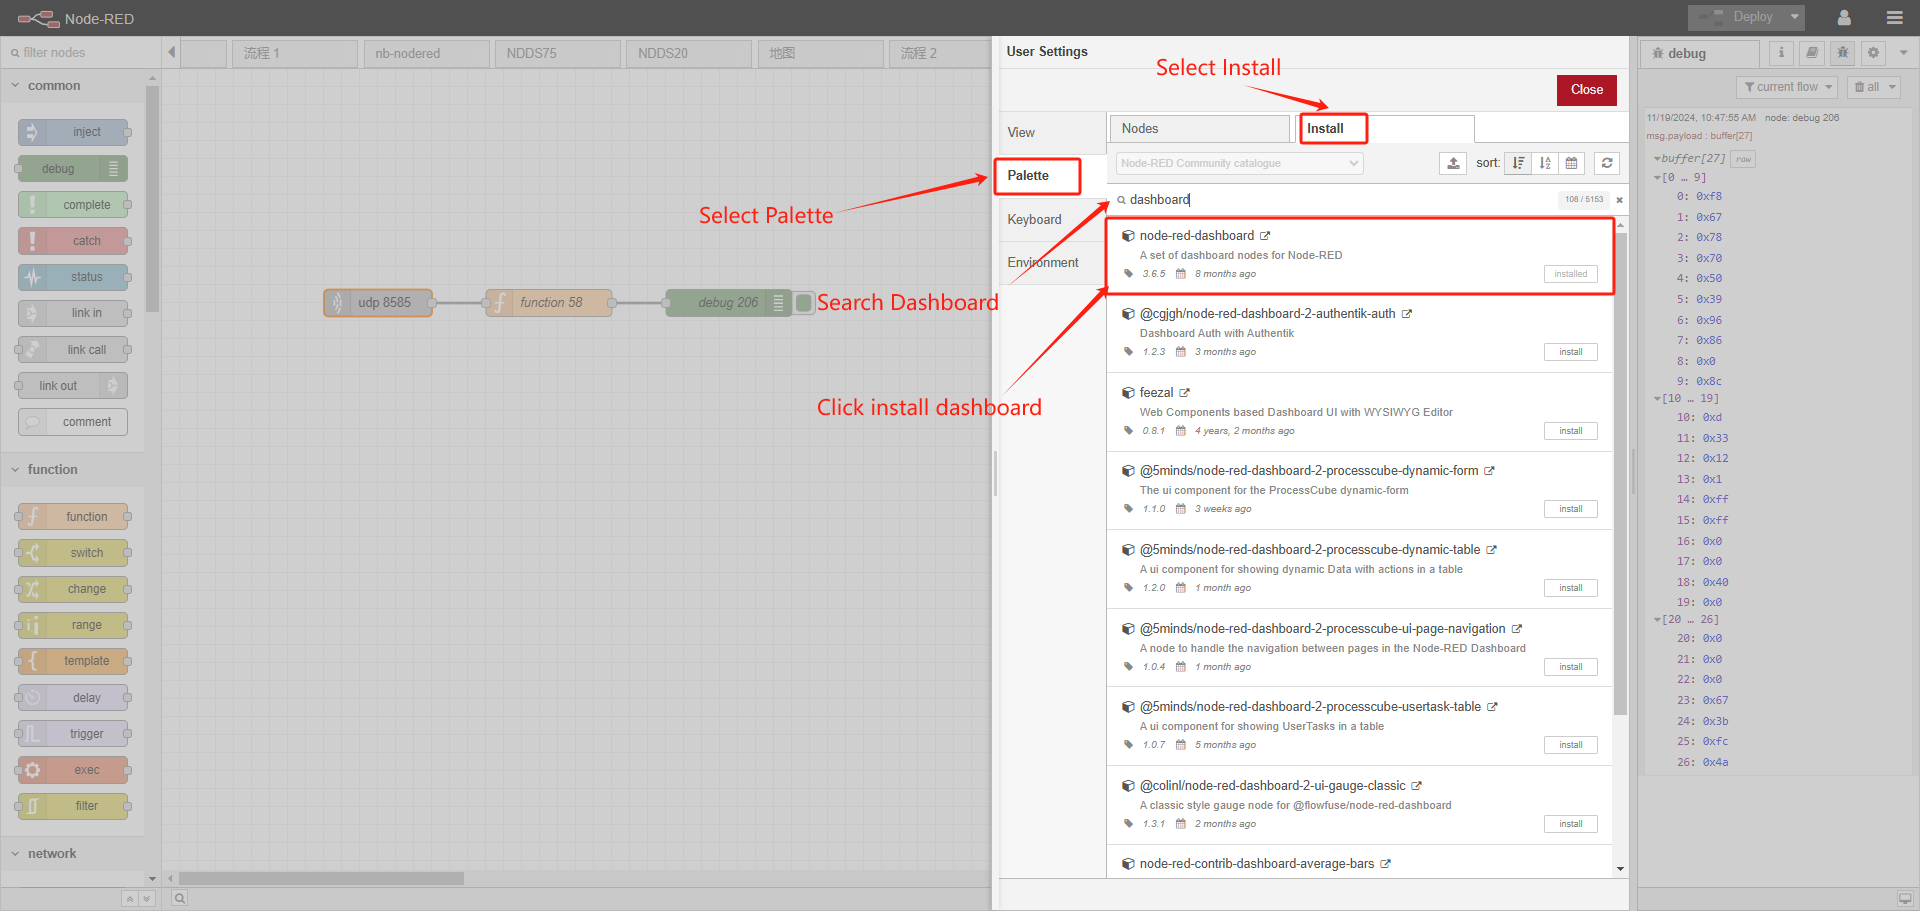
Task: Open the clear all messages dropdown
Action: pyautogui.click(x=1873, y=87)
